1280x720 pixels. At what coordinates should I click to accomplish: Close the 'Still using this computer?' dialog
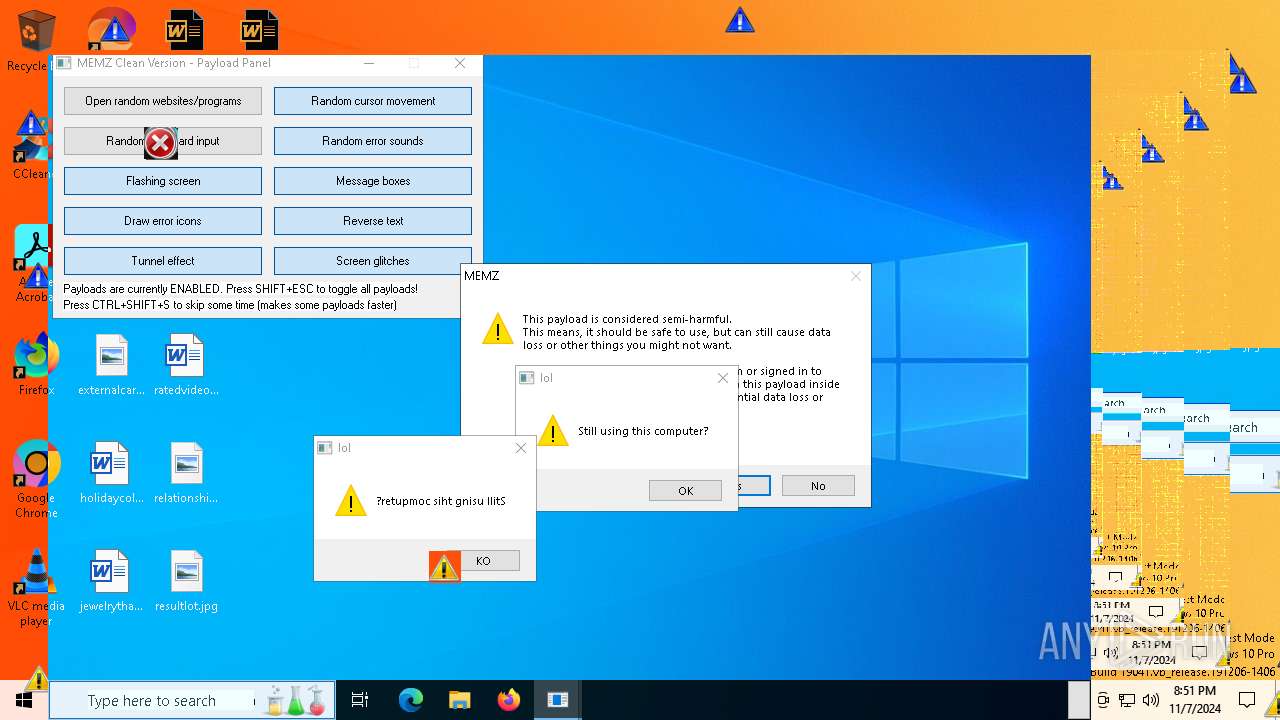[x=723, y=378]
